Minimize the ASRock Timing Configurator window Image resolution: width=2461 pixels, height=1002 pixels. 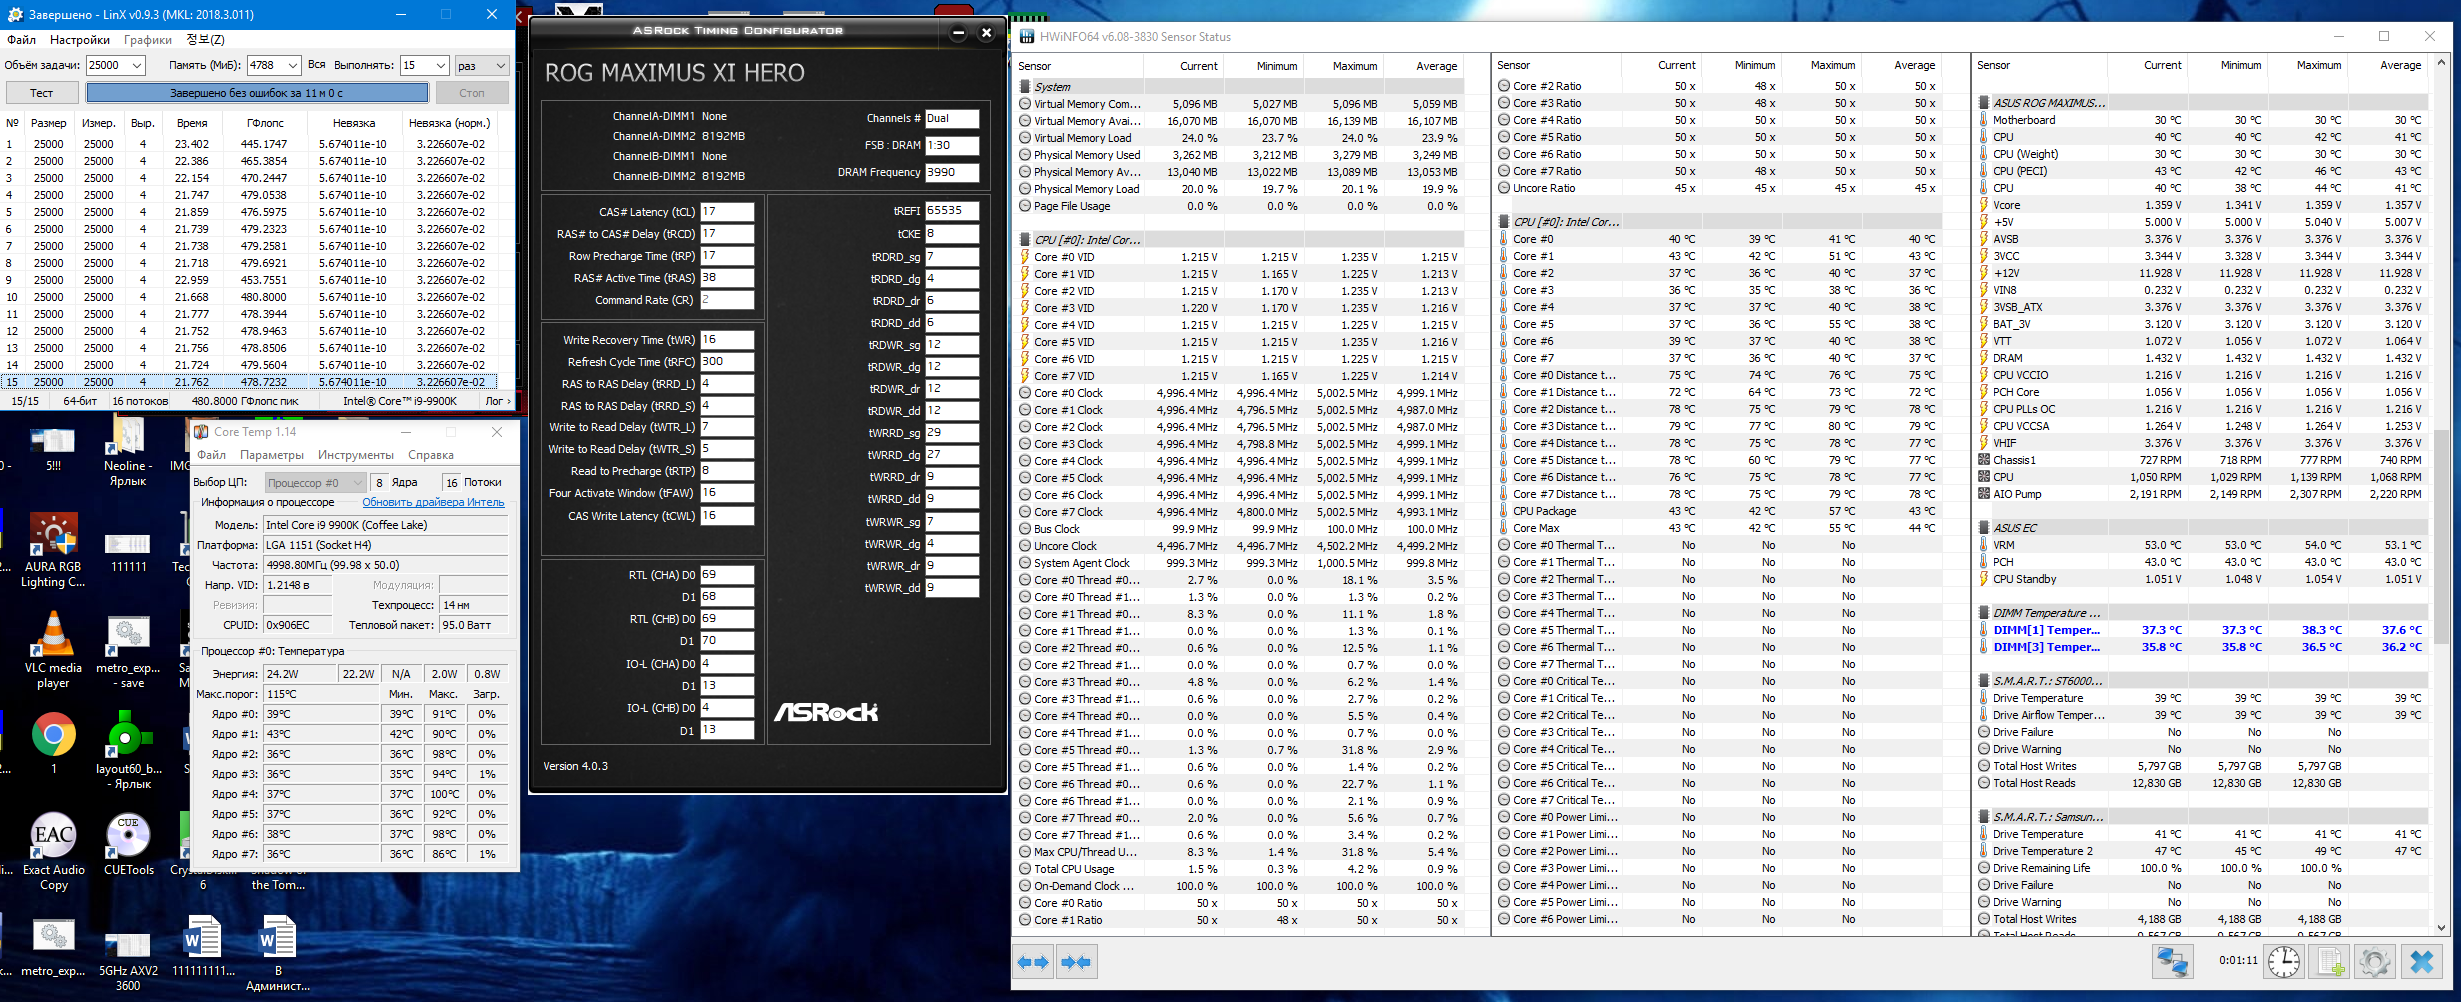[x=958, y=33]
